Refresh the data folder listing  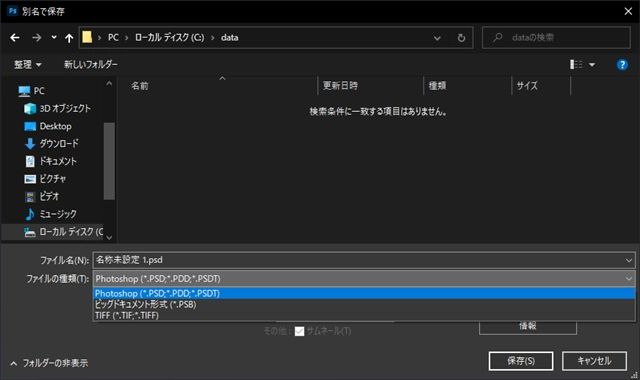pos(461,38)
